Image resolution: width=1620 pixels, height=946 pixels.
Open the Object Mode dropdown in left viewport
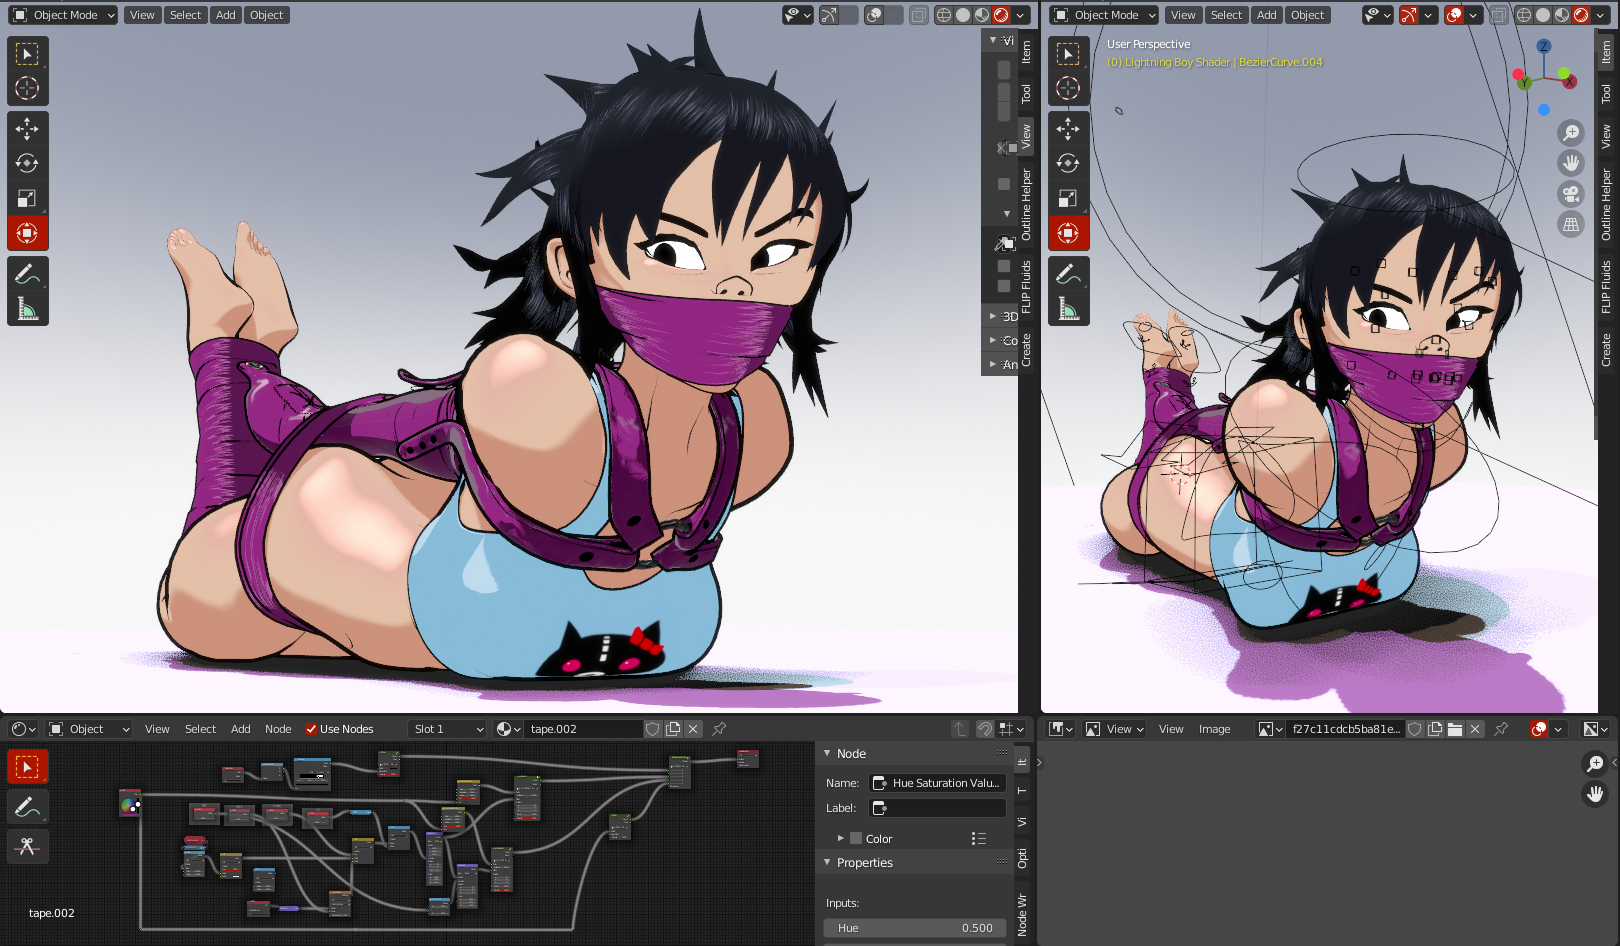(x=64, y=15)
